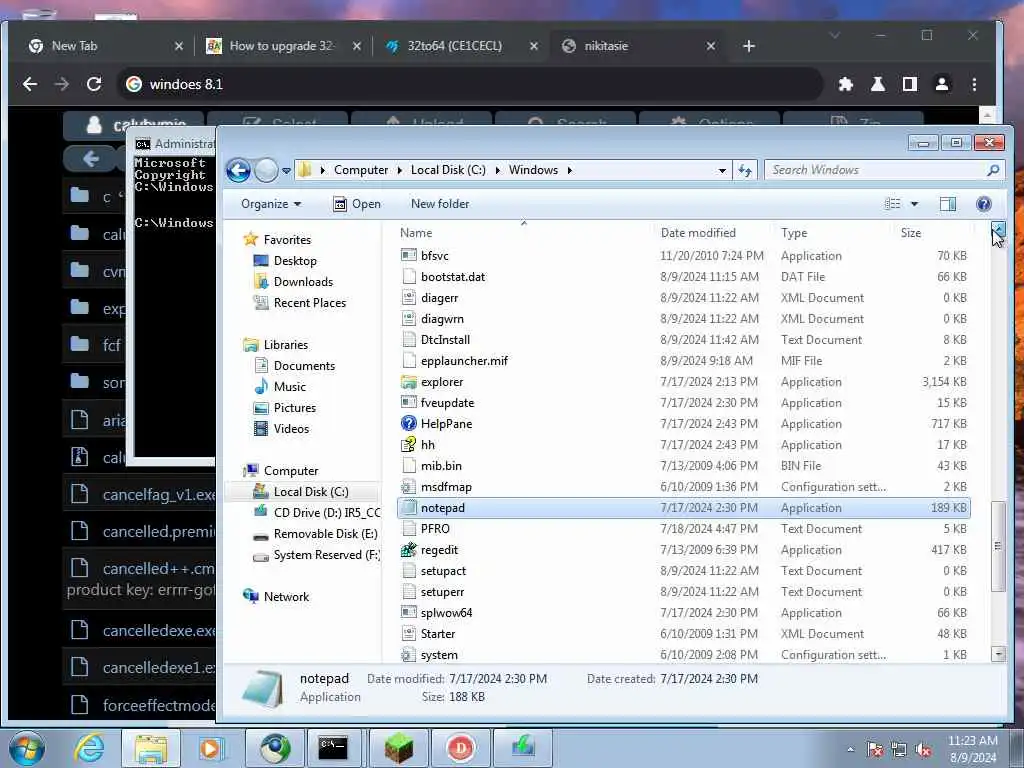The width and height of the screenshot is (1024, 768).
Task: Click the New folder button
Action: [x=440, y=204]
